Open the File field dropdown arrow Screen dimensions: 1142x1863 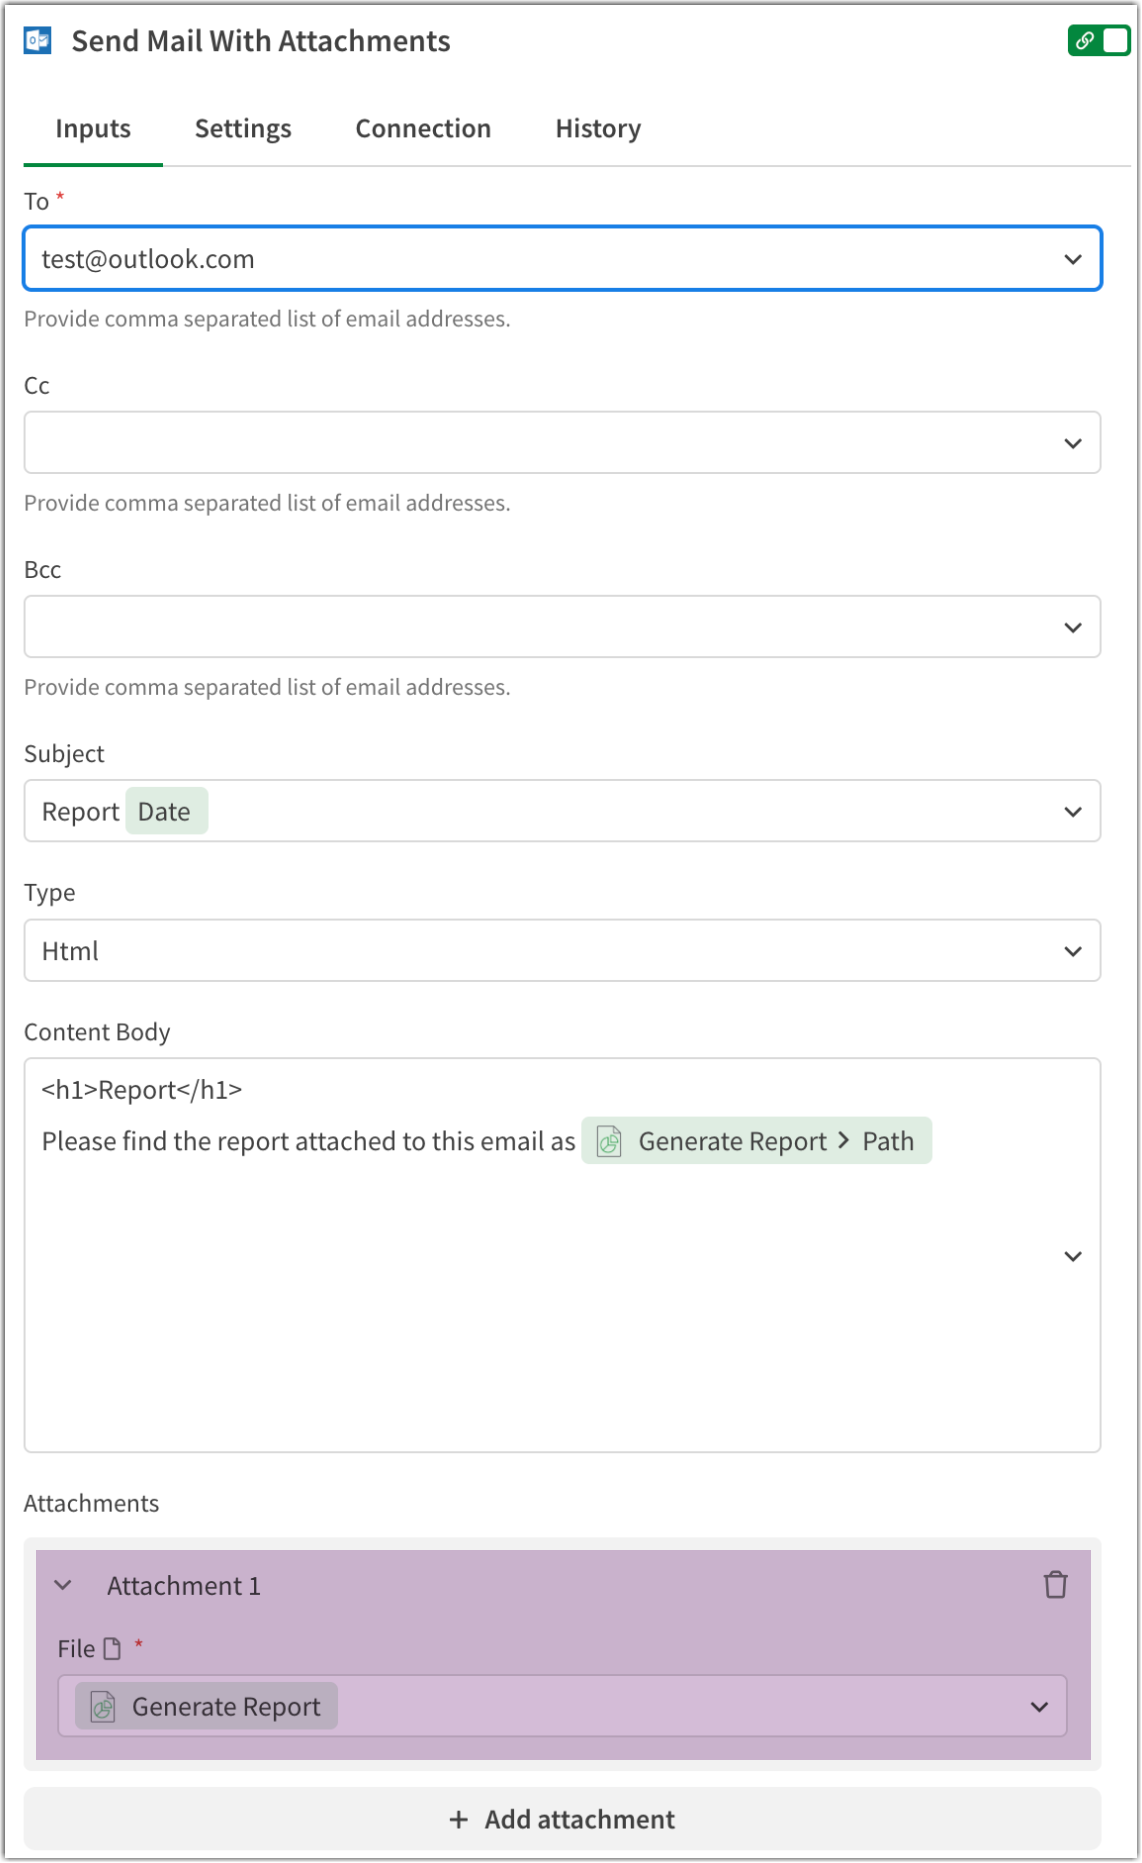[1039, 1707]
